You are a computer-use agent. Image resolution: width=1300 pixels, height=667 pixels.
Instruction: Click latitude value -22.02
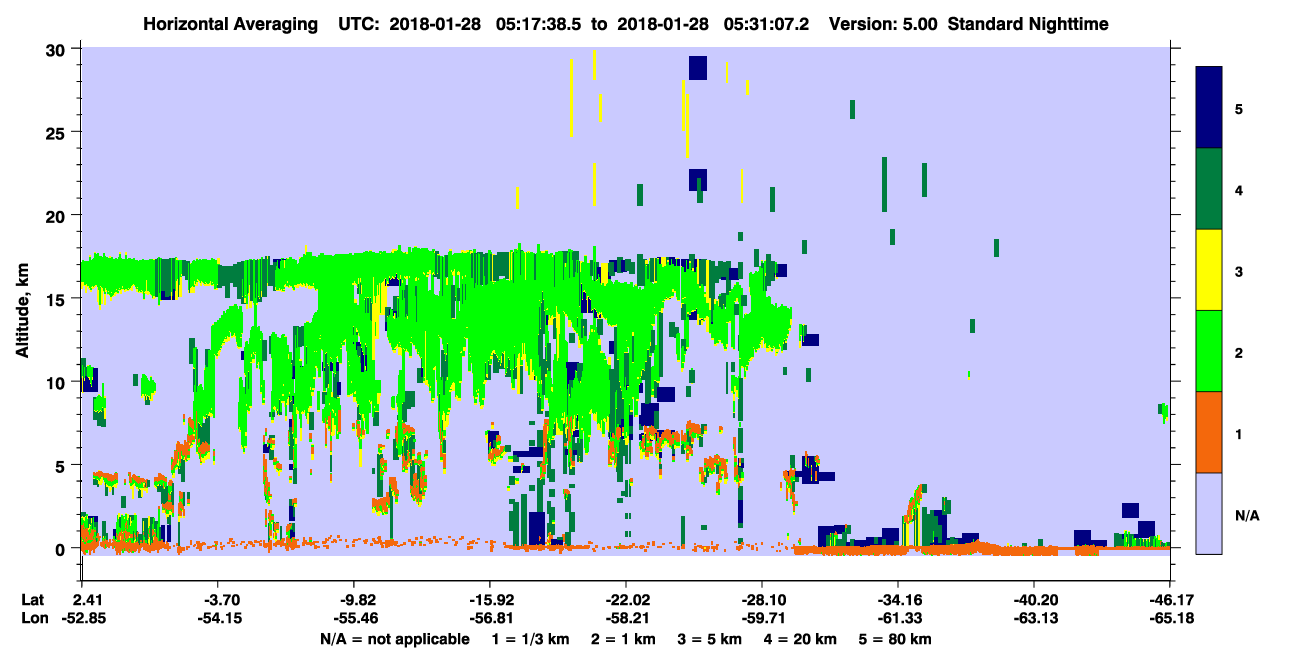click(626, 600)
